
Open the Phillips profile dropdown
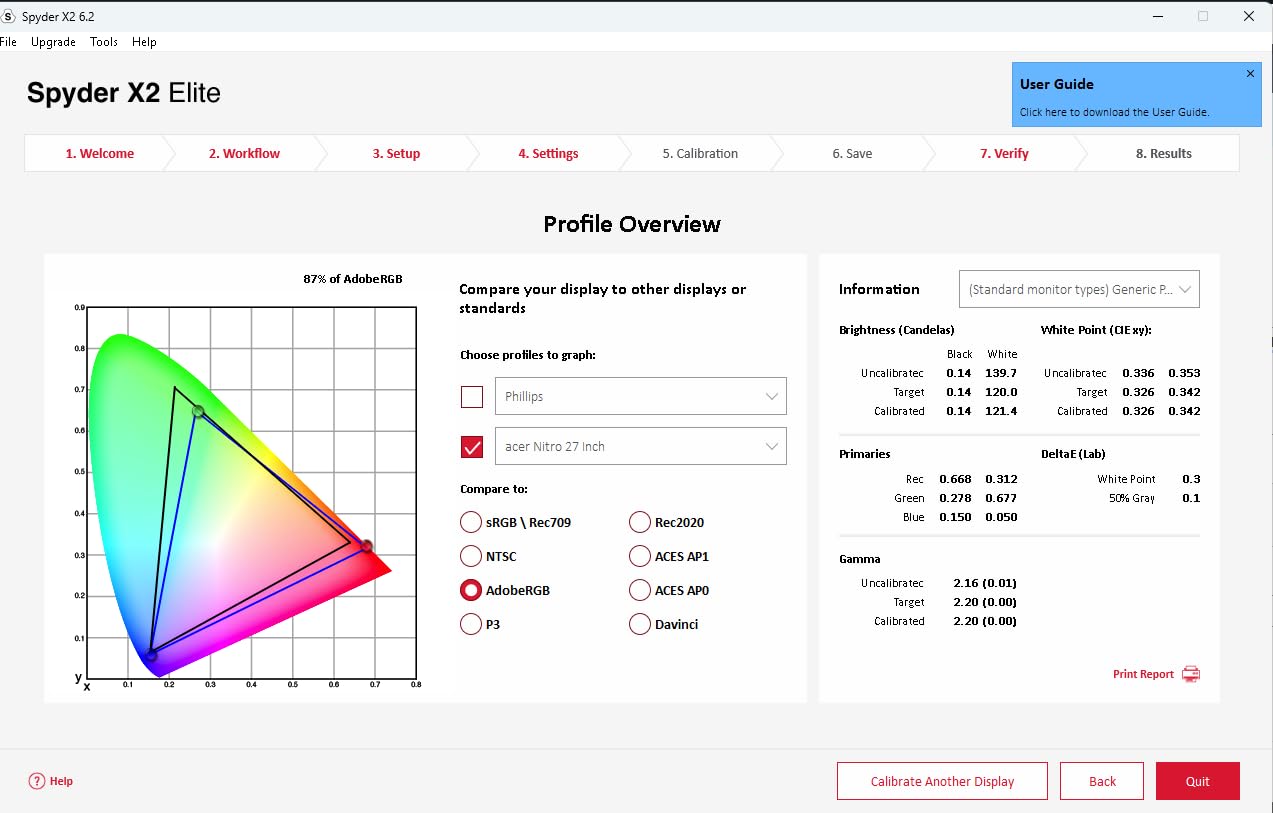tap(640, 396)
